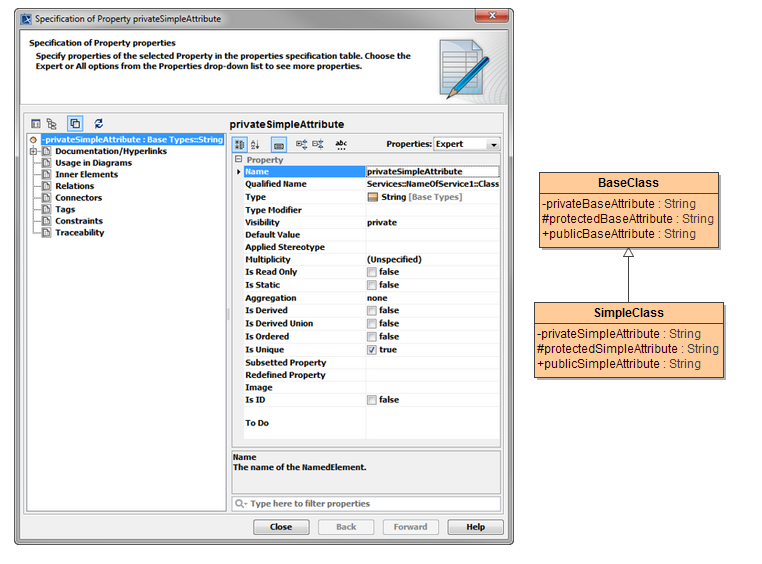This screenshot has height=564, width=762.
Task: Click the String type class icon
Action: coord(373,197)
